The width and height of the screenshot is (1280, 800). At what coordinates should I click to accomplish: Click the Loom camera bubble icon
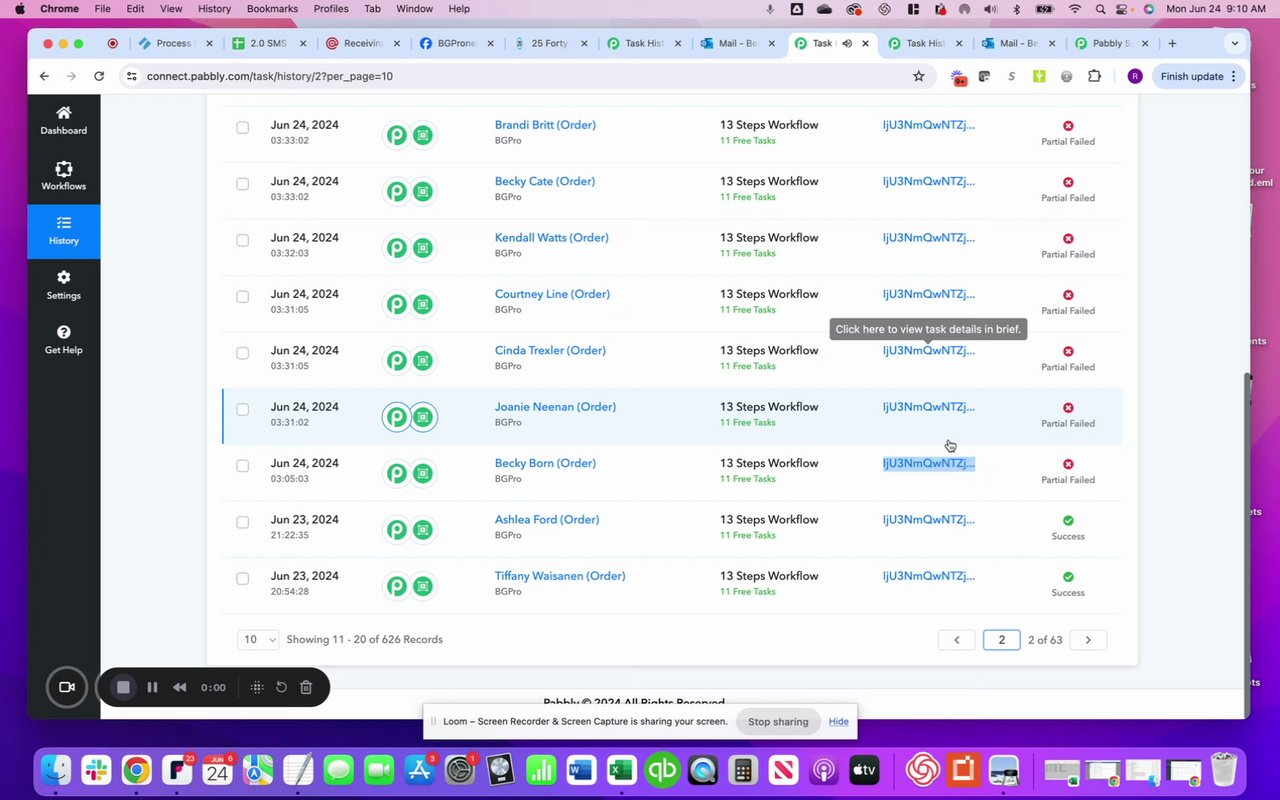[67, 687]
